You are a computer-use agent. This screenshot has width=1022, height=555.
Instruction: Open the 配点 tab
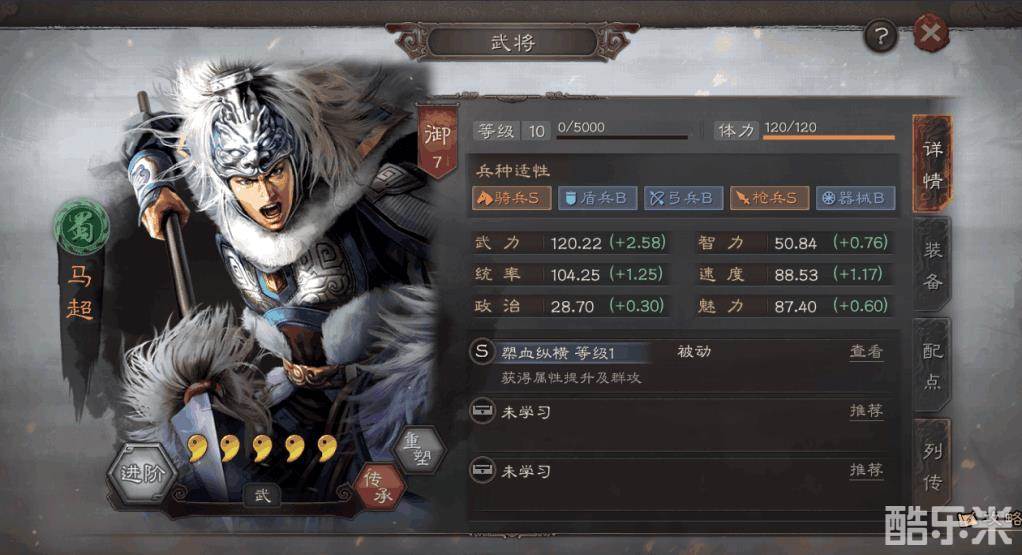click(932, 365)
